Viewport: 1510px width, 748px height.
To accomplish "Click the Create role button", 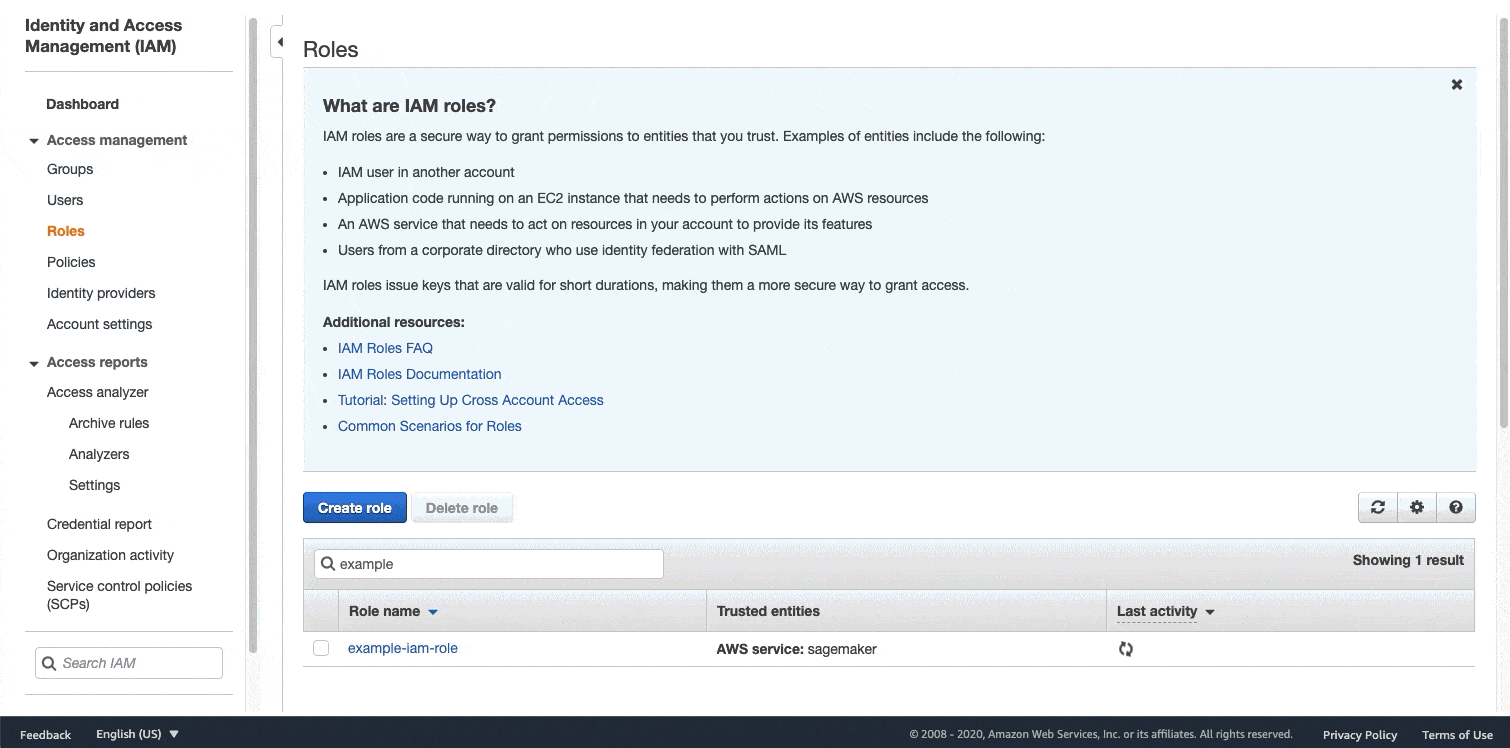I will (354, 507).
